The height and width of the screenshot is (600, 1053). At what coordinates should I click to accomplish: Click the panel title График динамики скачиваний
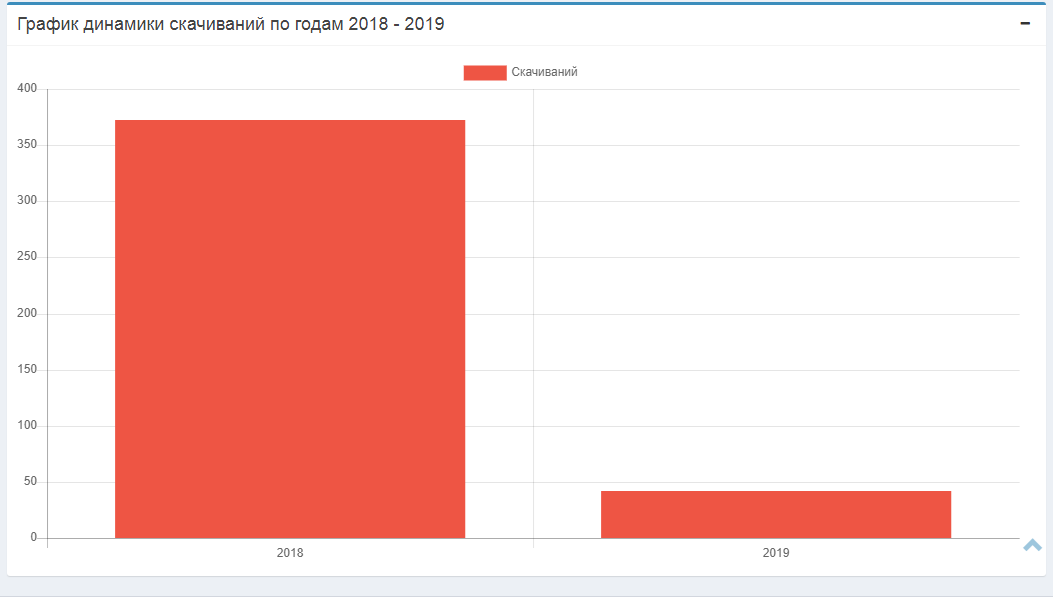tap(231, 25)
